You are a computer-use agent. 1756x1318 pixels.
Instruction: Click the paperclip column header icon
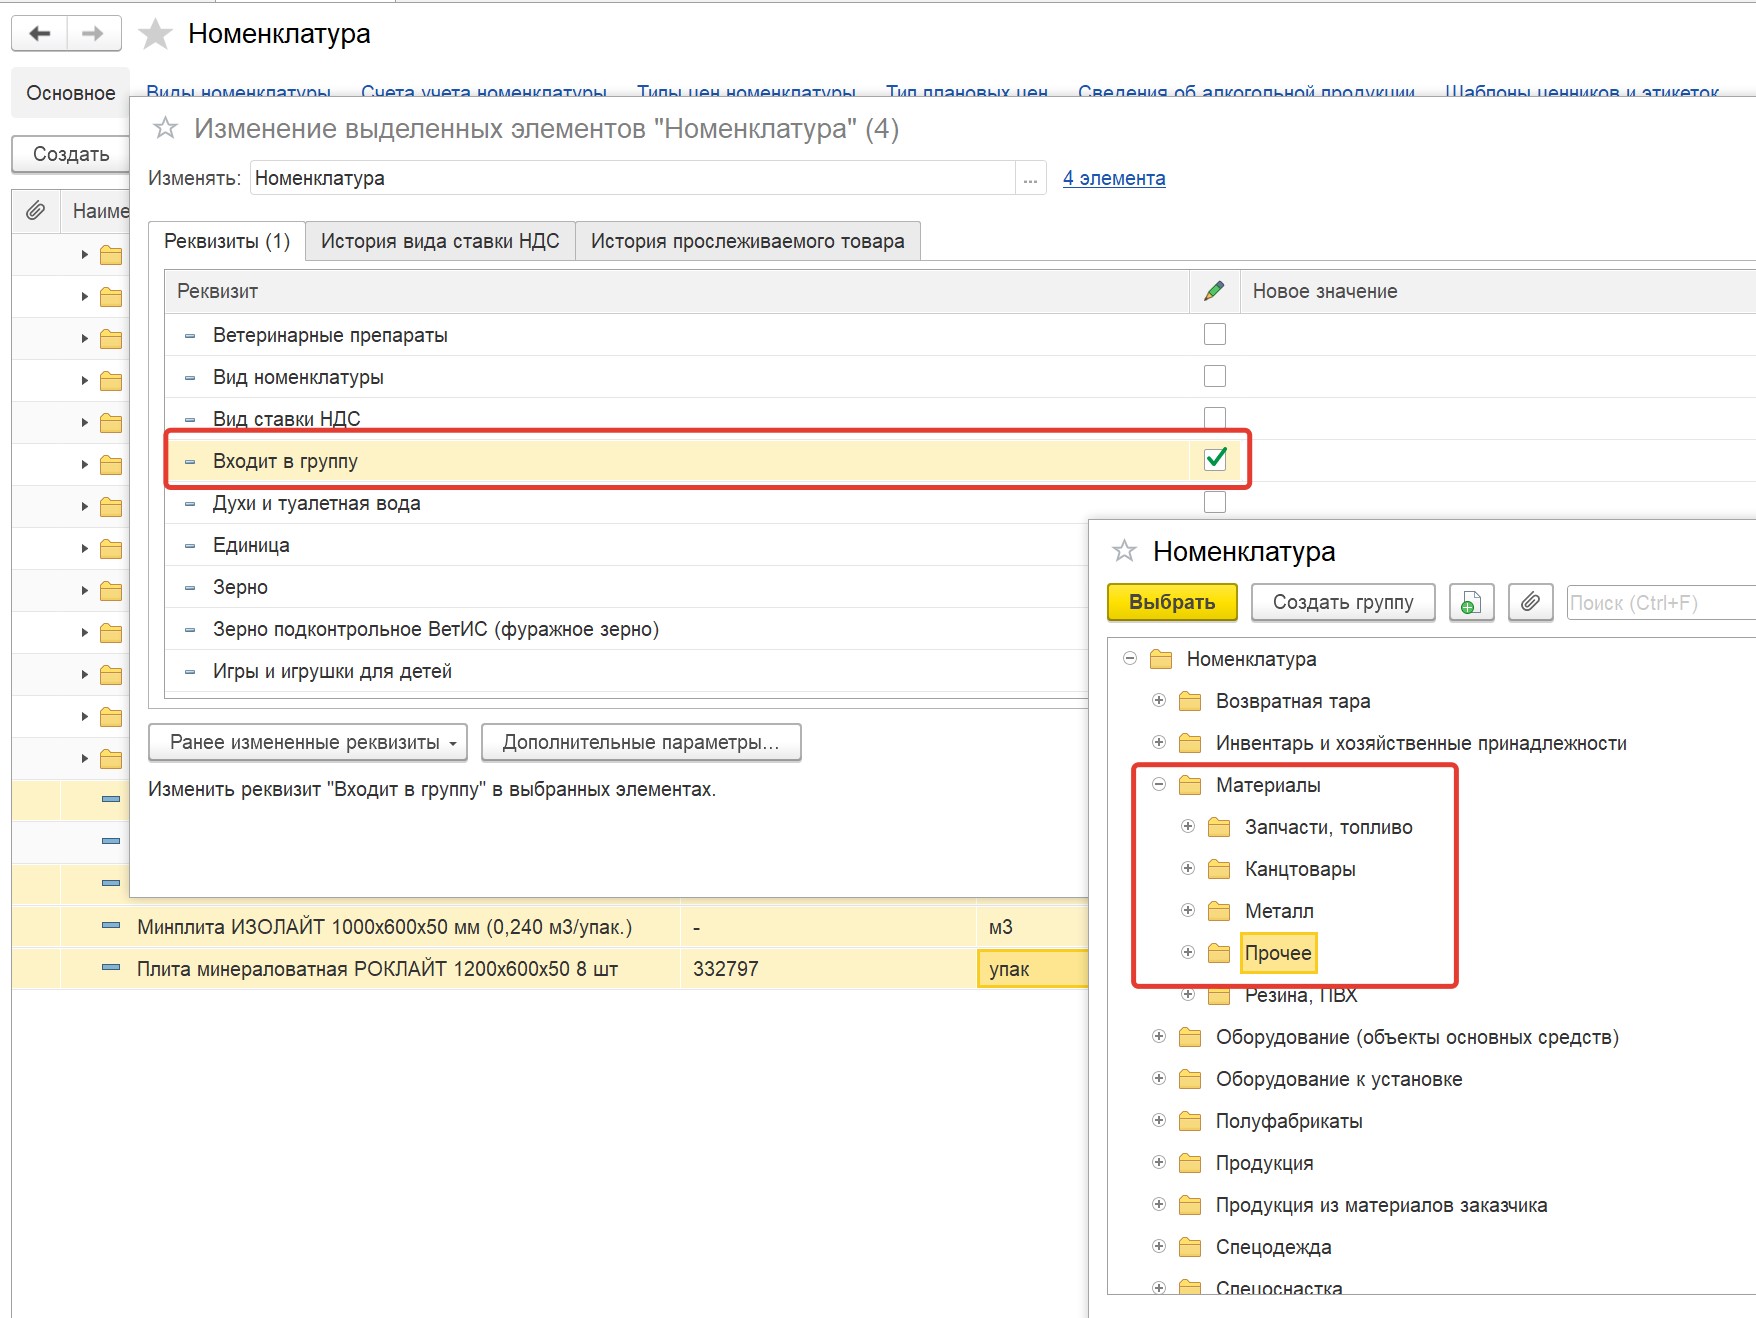35,211
